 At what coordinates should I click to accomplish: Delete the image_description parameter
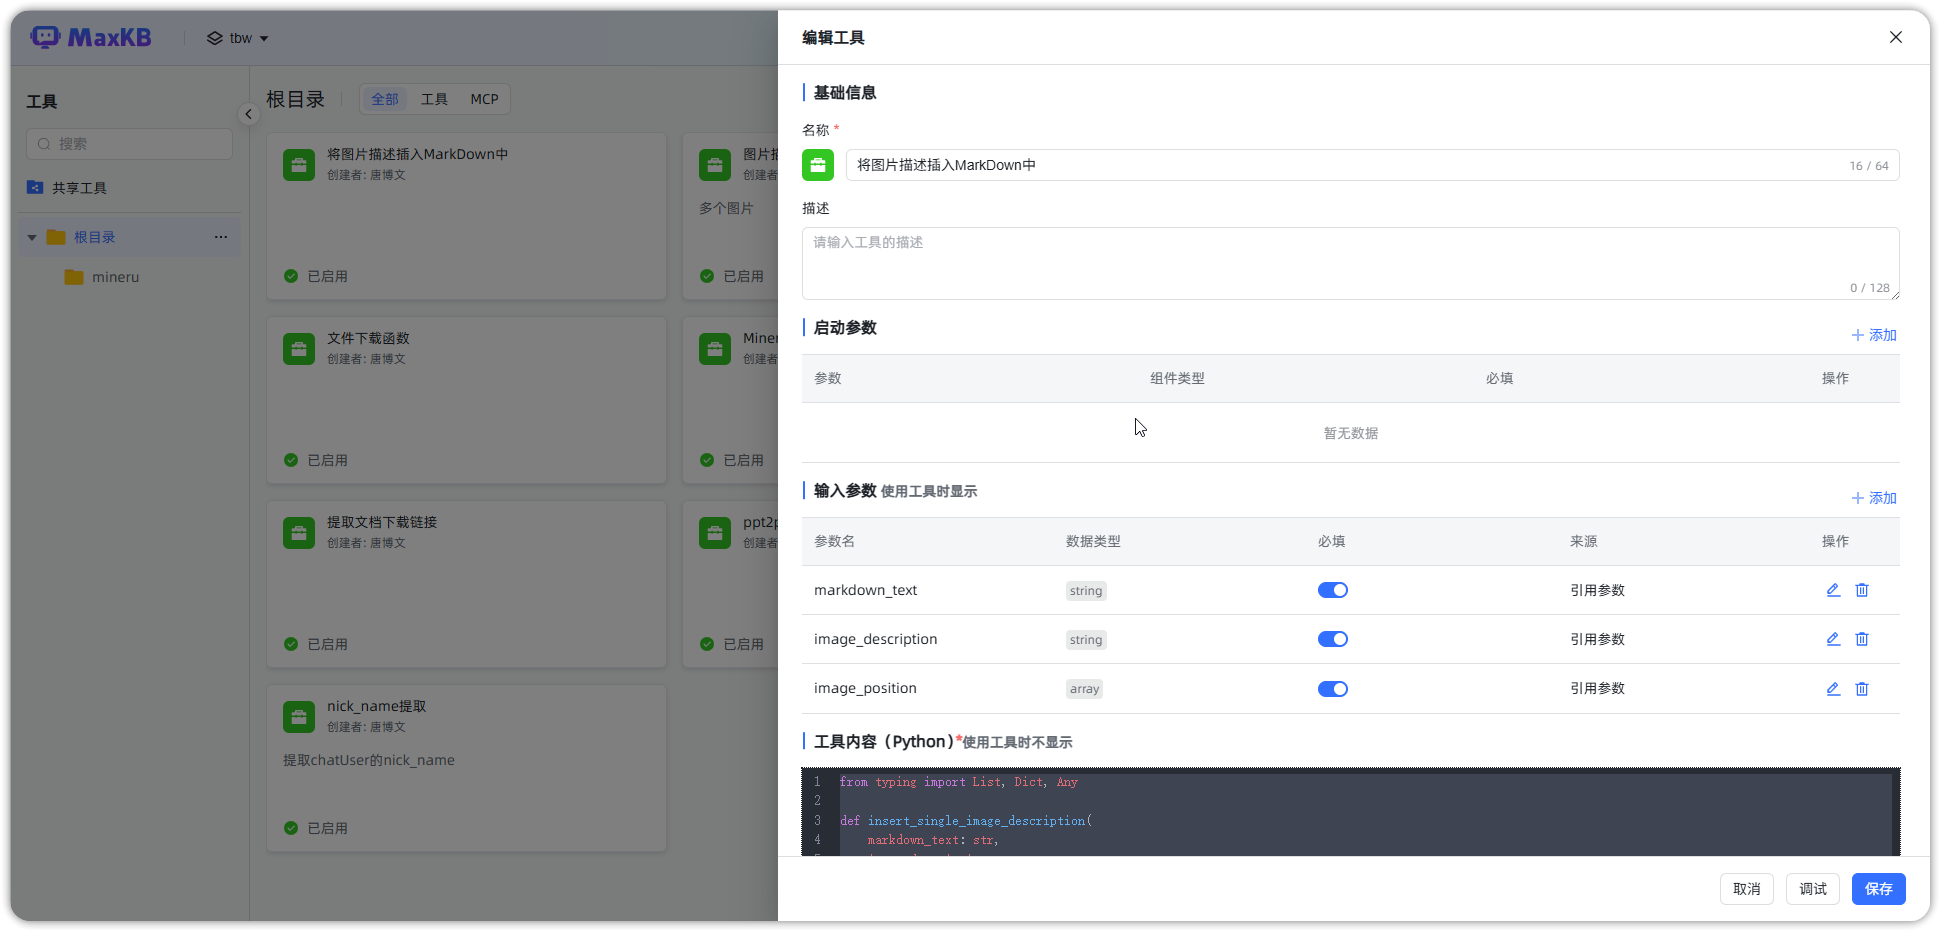[1861, 639]
